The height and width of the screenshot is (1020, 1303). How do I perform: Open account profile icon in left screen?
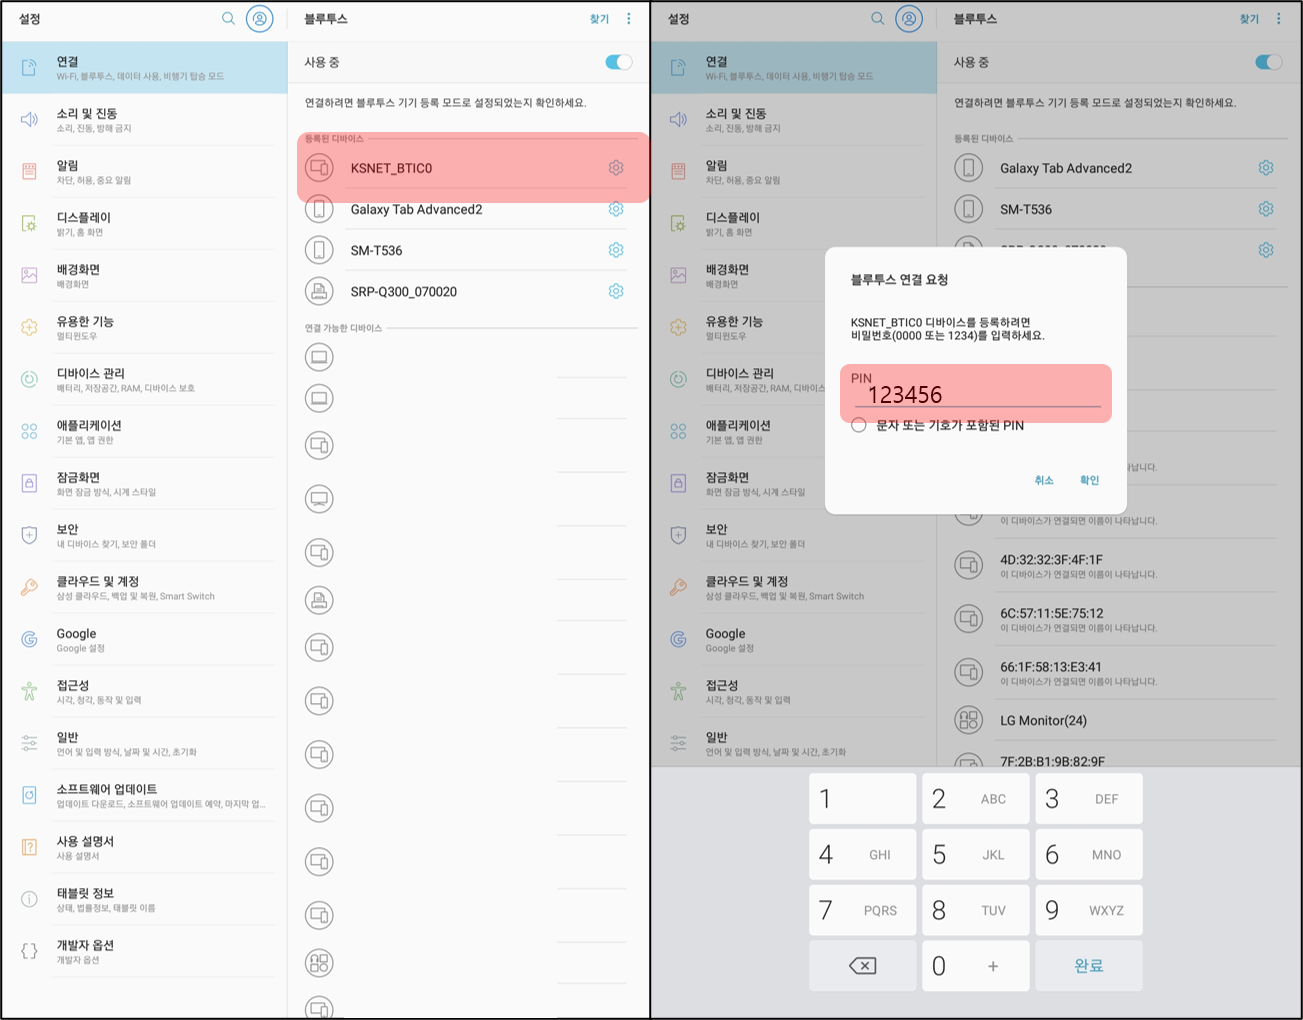260,18
